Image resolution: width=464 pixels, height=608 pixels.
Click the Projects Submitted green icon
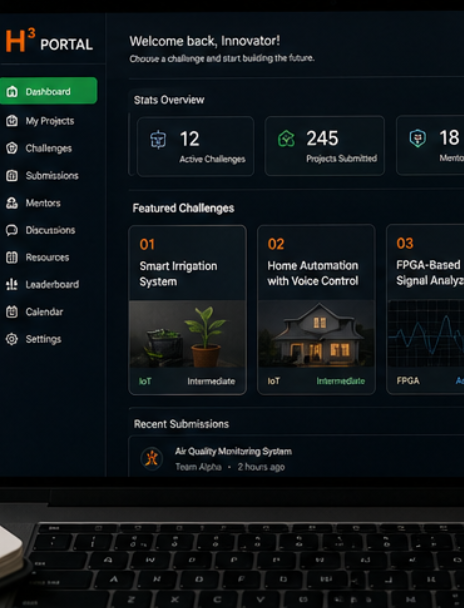pos(286,139)
